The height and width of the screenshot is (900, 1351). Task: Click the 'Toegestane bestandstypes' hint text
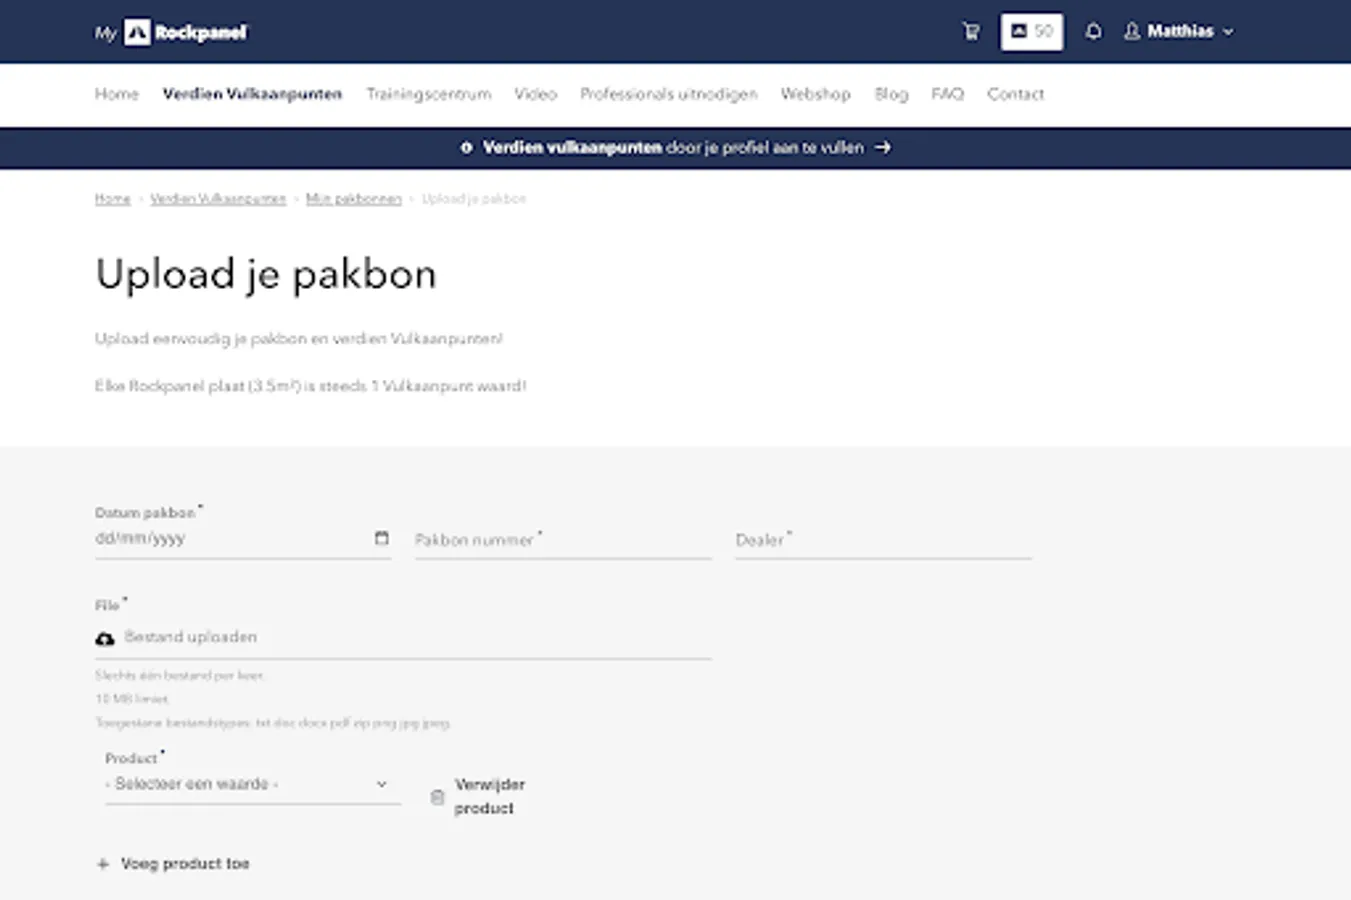(272, 722)
